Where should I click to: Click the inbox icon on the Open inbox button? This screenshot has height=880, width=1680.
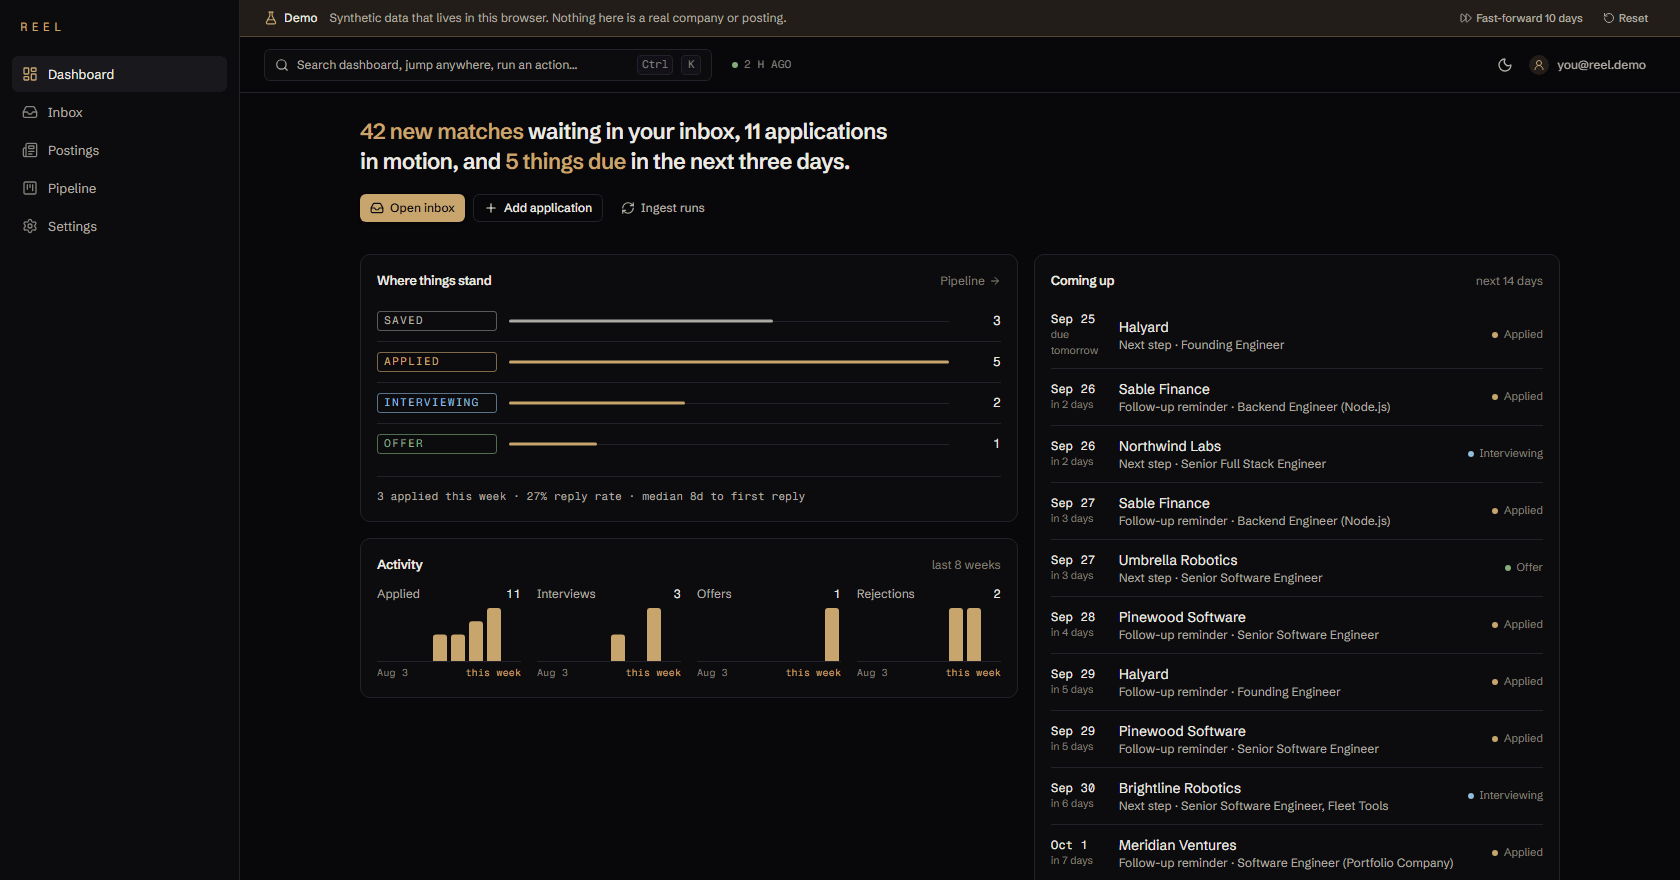(377, 208)
